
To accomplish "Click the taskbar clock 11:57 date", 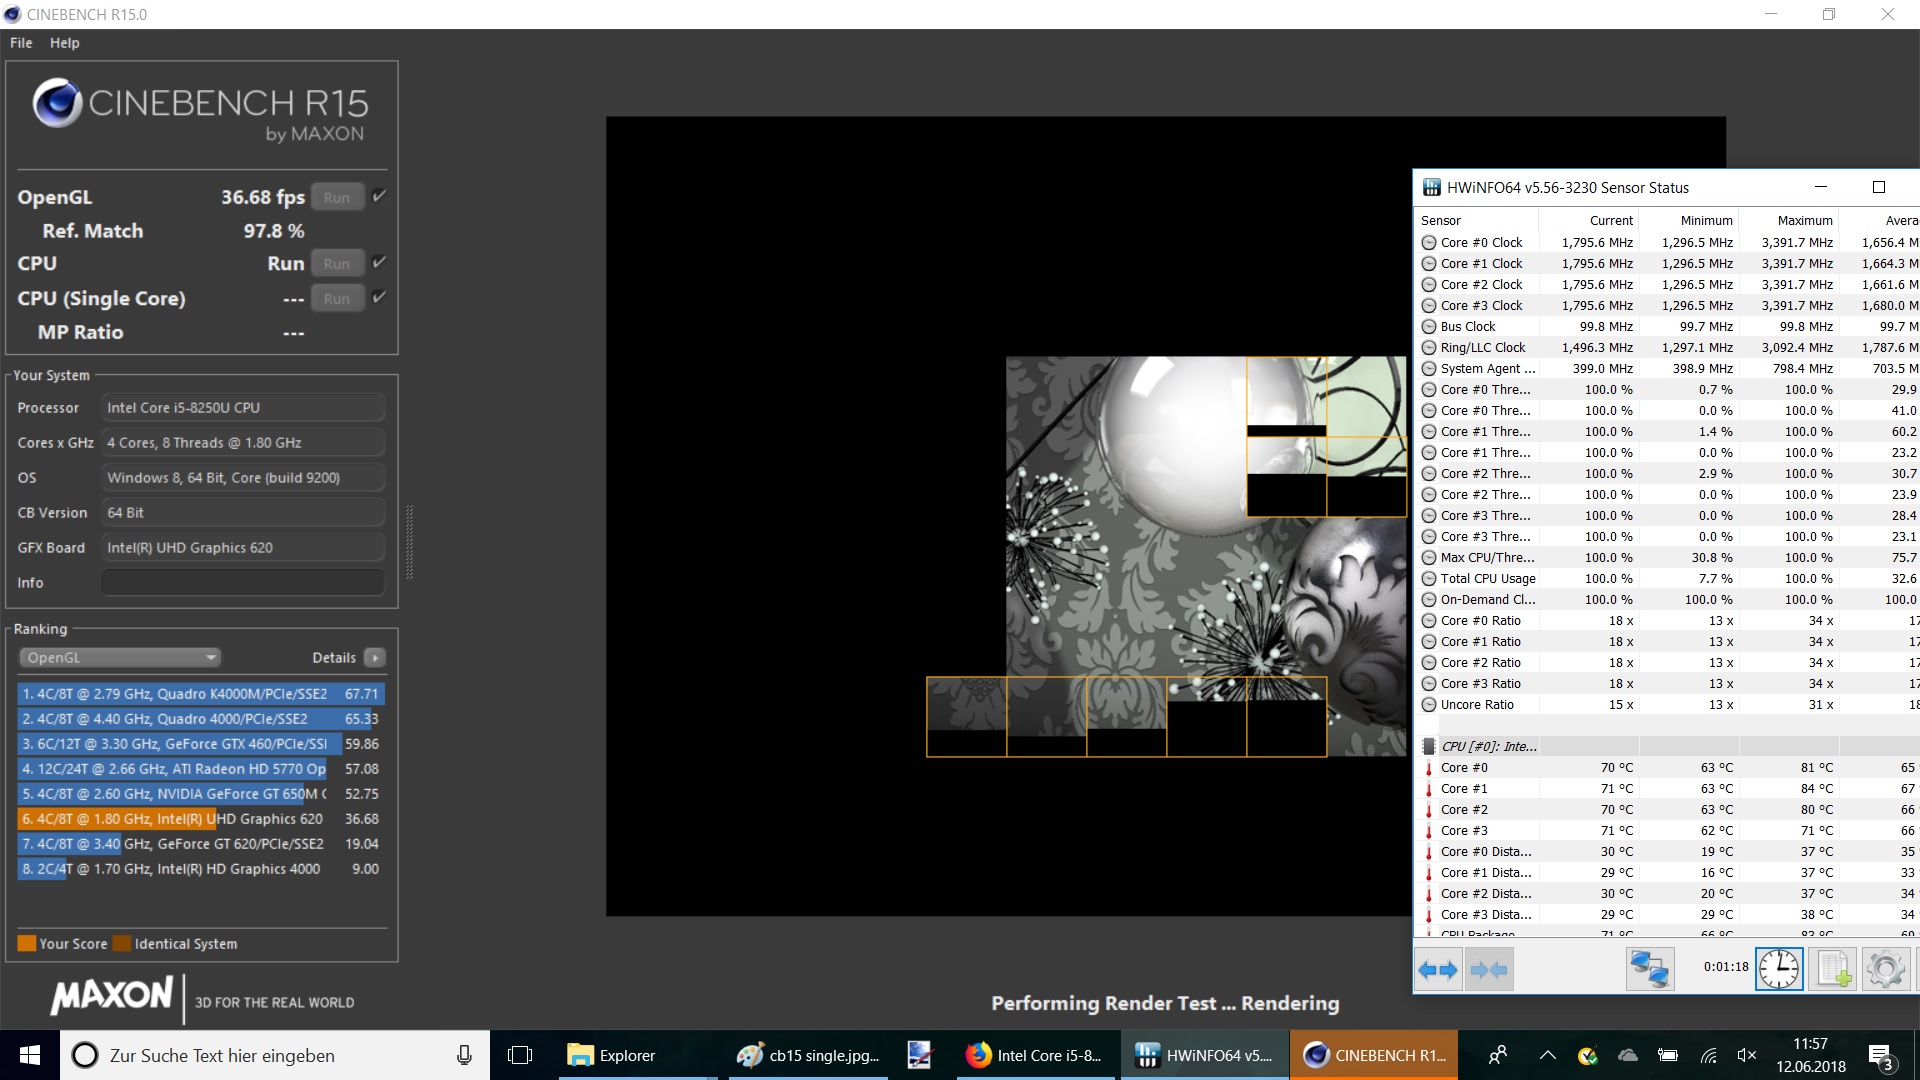I will (x=1810, y=1055).
